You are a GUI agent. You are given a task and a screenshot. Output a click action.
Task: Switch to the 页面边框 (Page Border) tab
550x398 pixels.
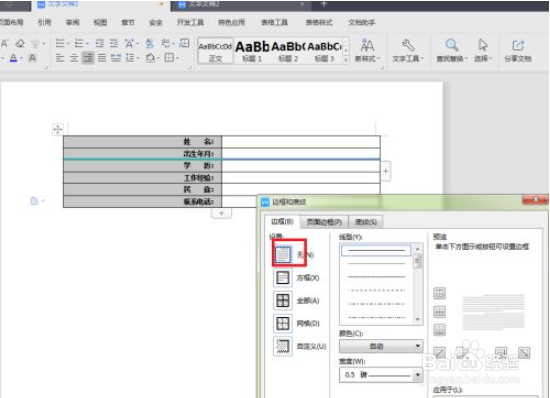[x=324, y=222]
